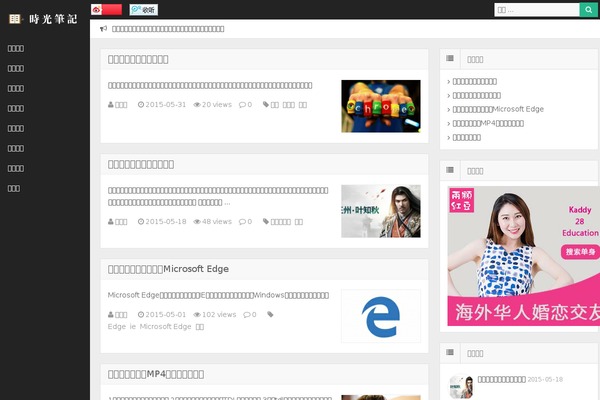Click the green magnifier search button
Viewport: 600px width, 400px height.
click(x=588, y=10)
